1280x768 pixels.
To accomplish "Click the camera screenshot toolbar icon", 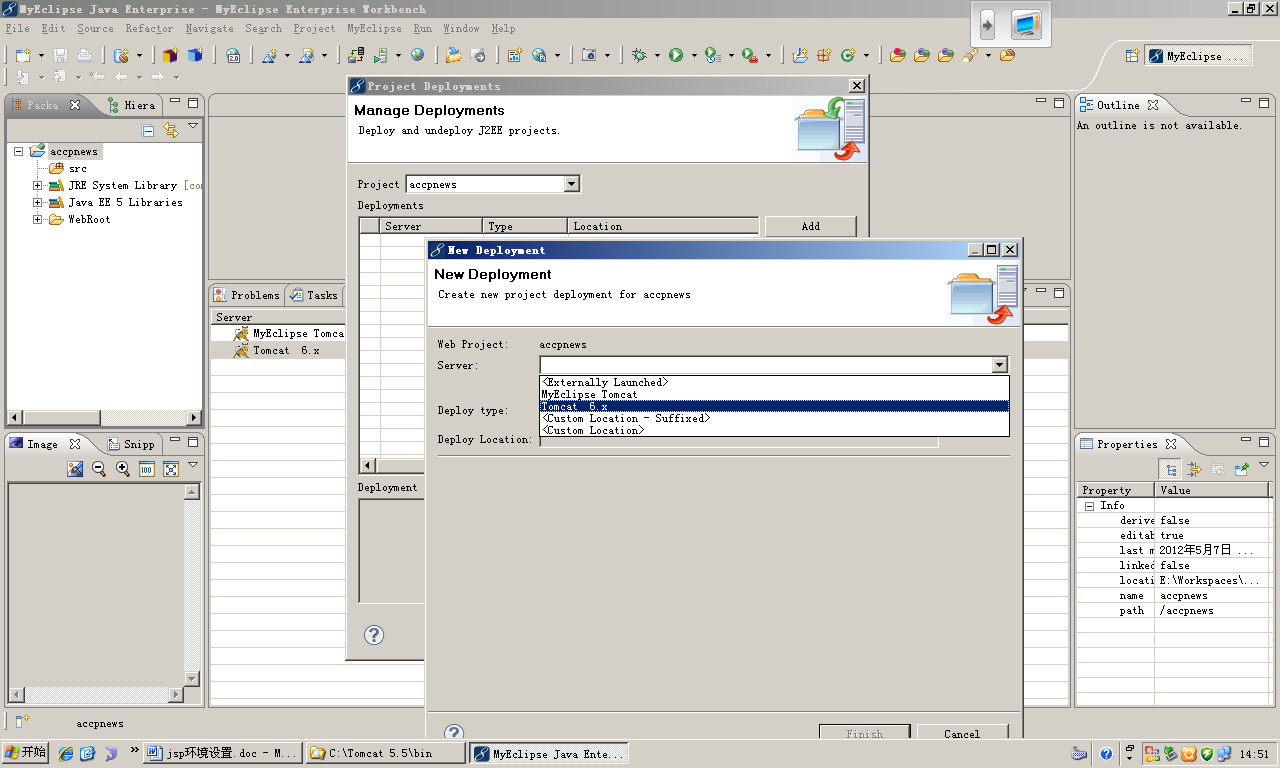I will point(589,56).
